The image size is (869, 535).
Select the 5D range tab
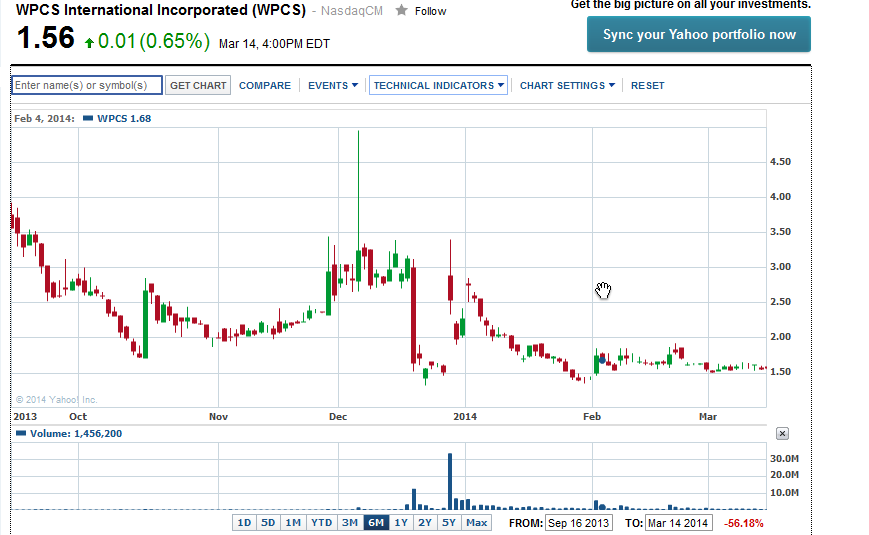[268, 522]
